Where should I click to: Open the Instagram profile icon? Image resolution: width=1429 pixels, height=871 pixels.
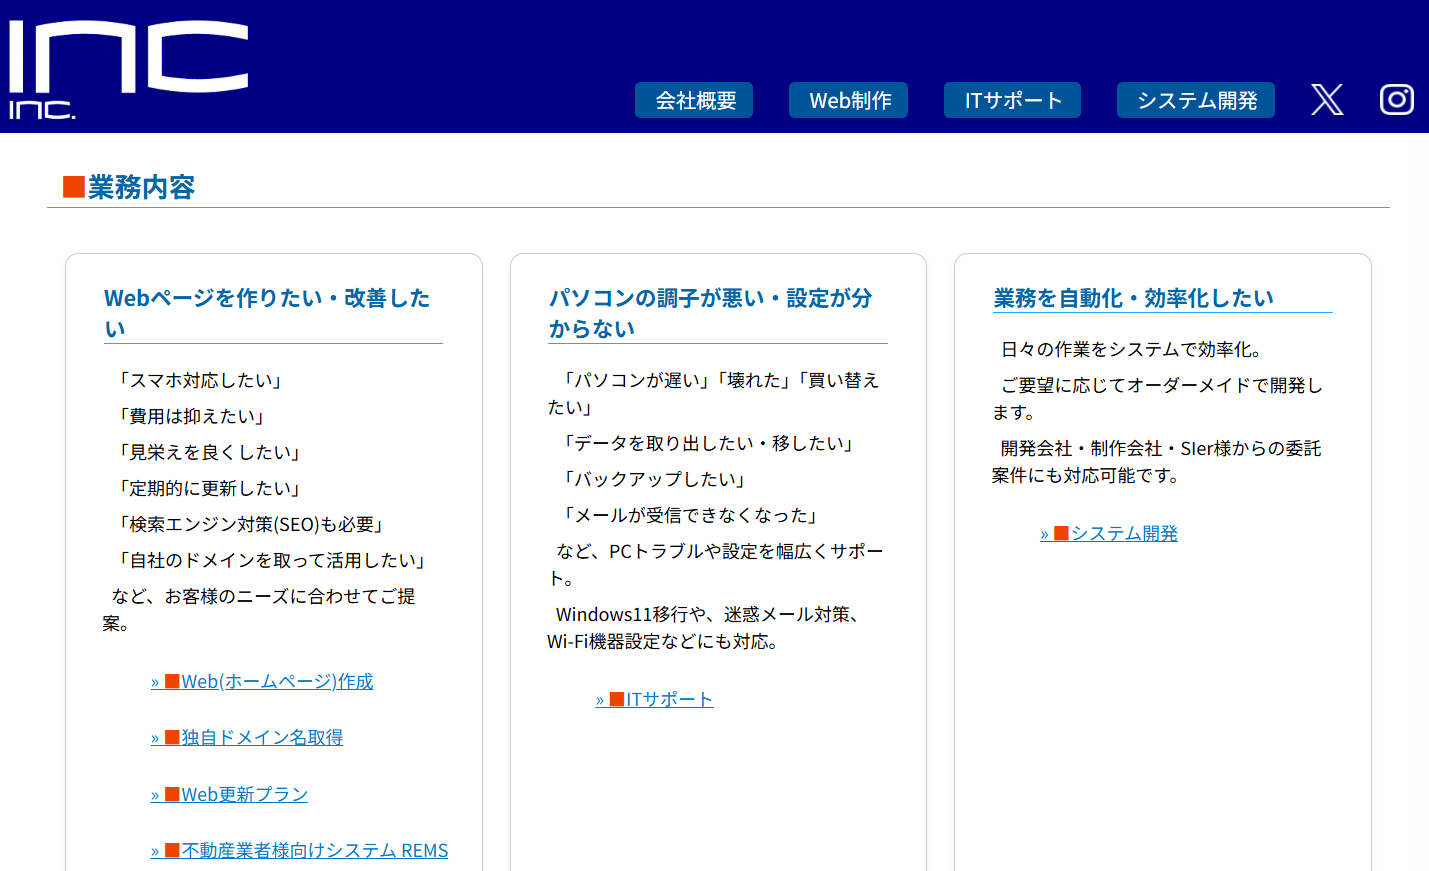pos(1396,99)
